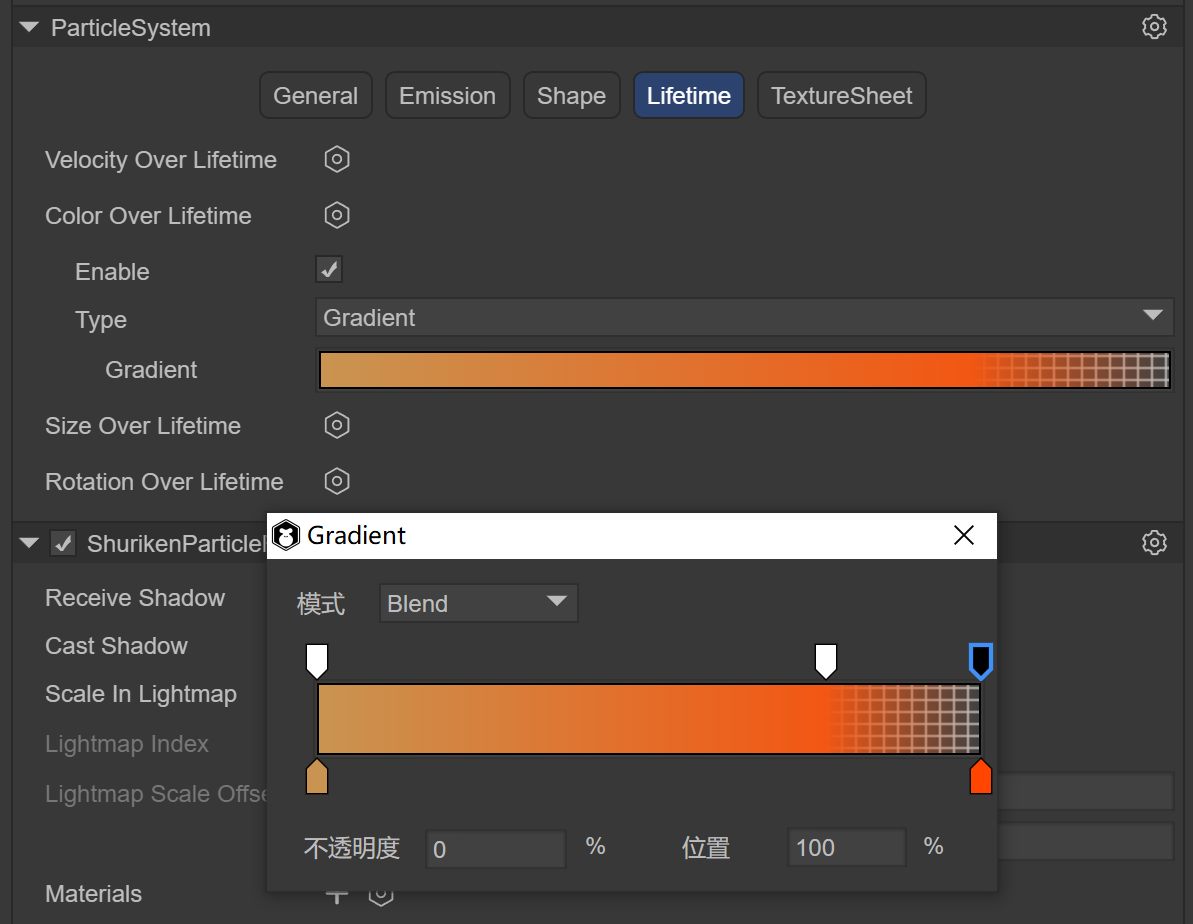Open the Type dropdown set to Gradient
Screen dimensions: 1193x924
click(x=744, y=317)
